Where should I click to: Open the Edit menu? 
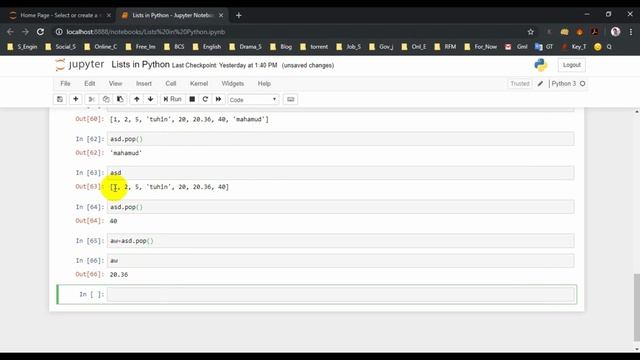90,84
